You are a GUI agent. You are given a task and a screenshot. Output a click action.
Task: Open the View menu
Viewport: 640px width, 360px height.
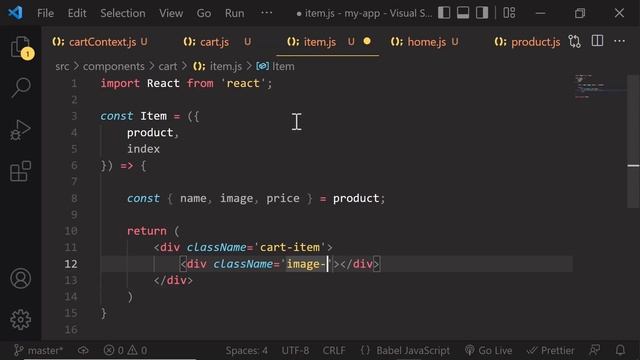click(x=171, y=13)
